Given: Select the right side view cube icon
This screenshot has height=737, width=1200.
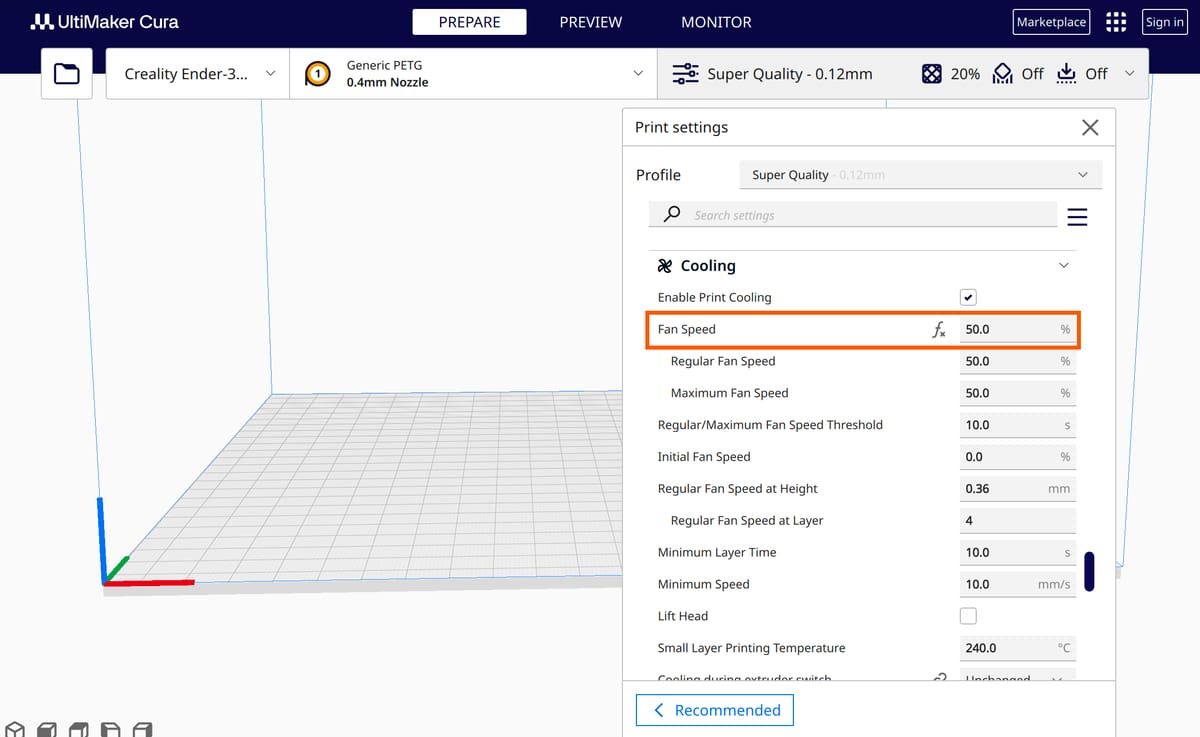Looking at the screenshot, I should (x=143, y=729).
